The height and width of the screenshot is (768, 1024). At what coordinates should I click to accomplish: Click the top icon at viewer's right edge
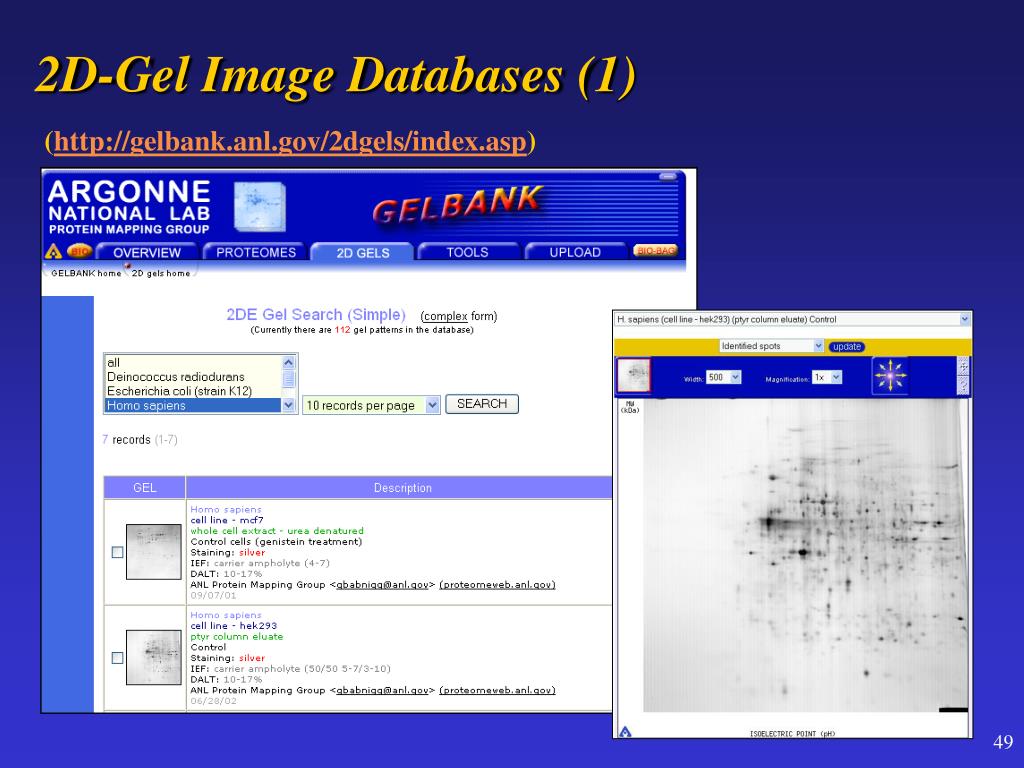click(964, 366)
